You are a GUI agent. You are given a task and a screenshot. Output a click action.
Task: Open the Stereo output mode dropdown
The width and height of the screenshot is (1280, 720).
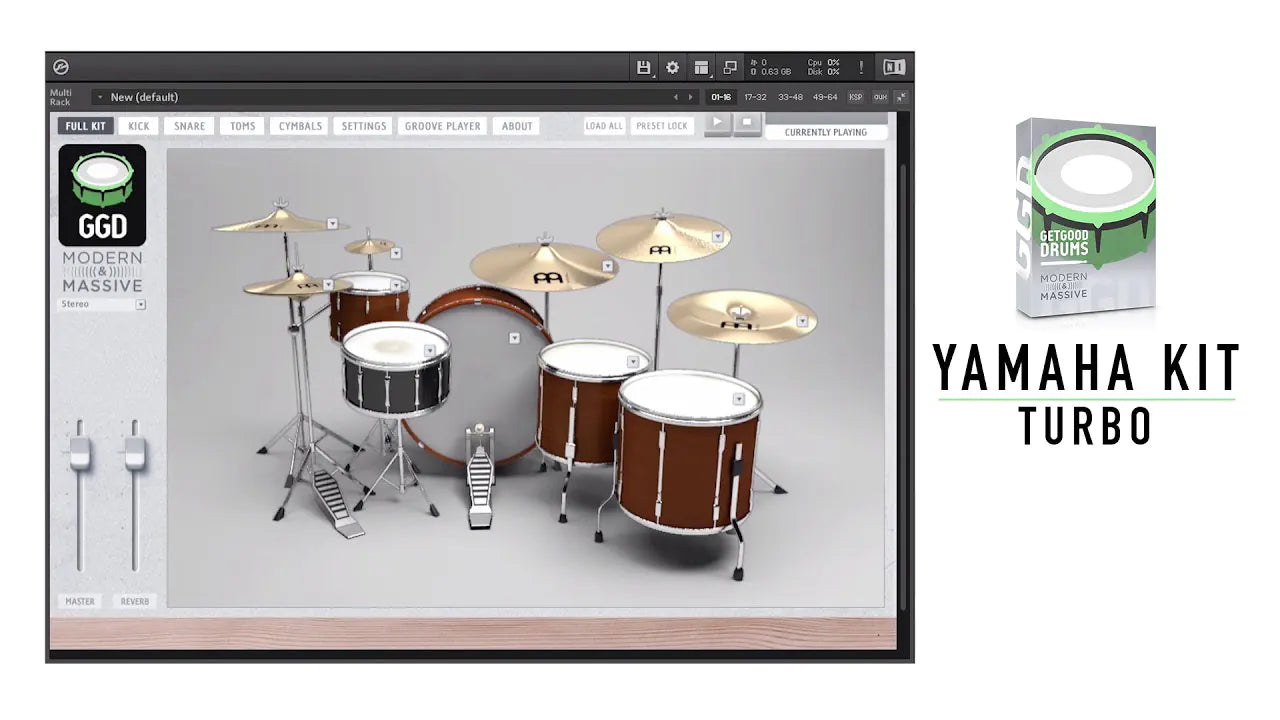click(x=141, y=304)
